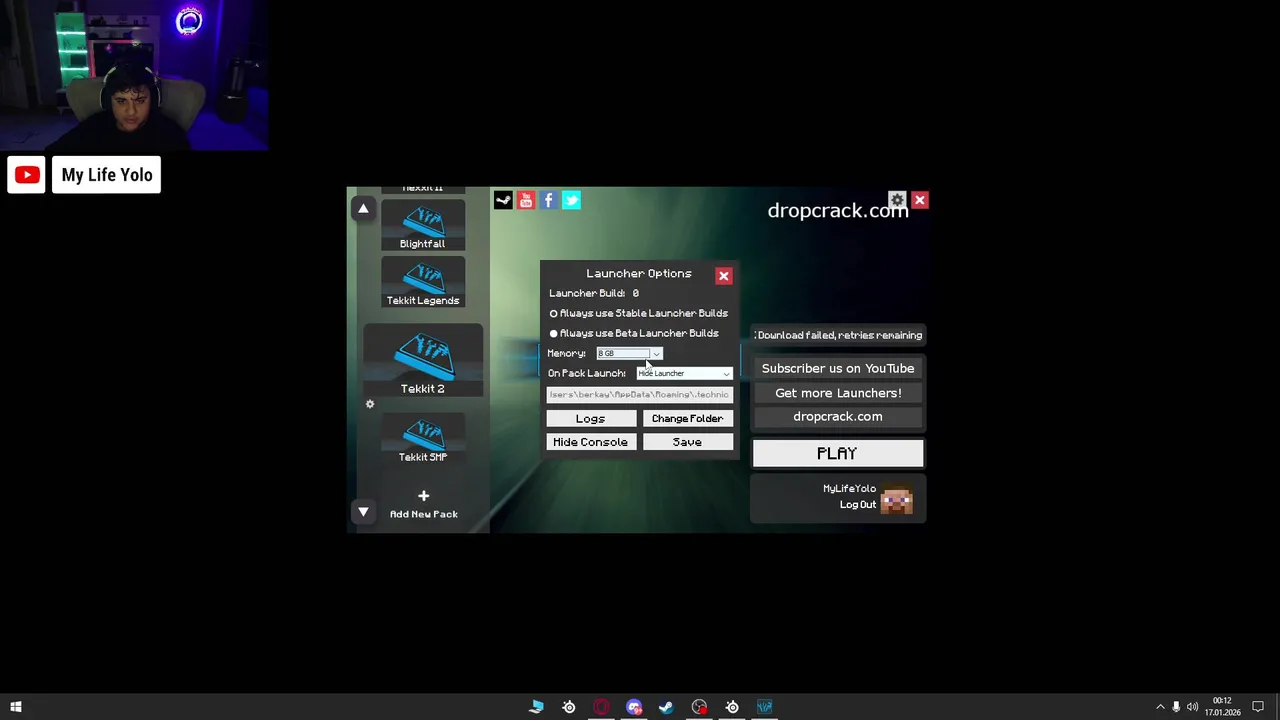Choose Always use Stable Launcher Builds

pyautogui.click(x=639, y=313)
